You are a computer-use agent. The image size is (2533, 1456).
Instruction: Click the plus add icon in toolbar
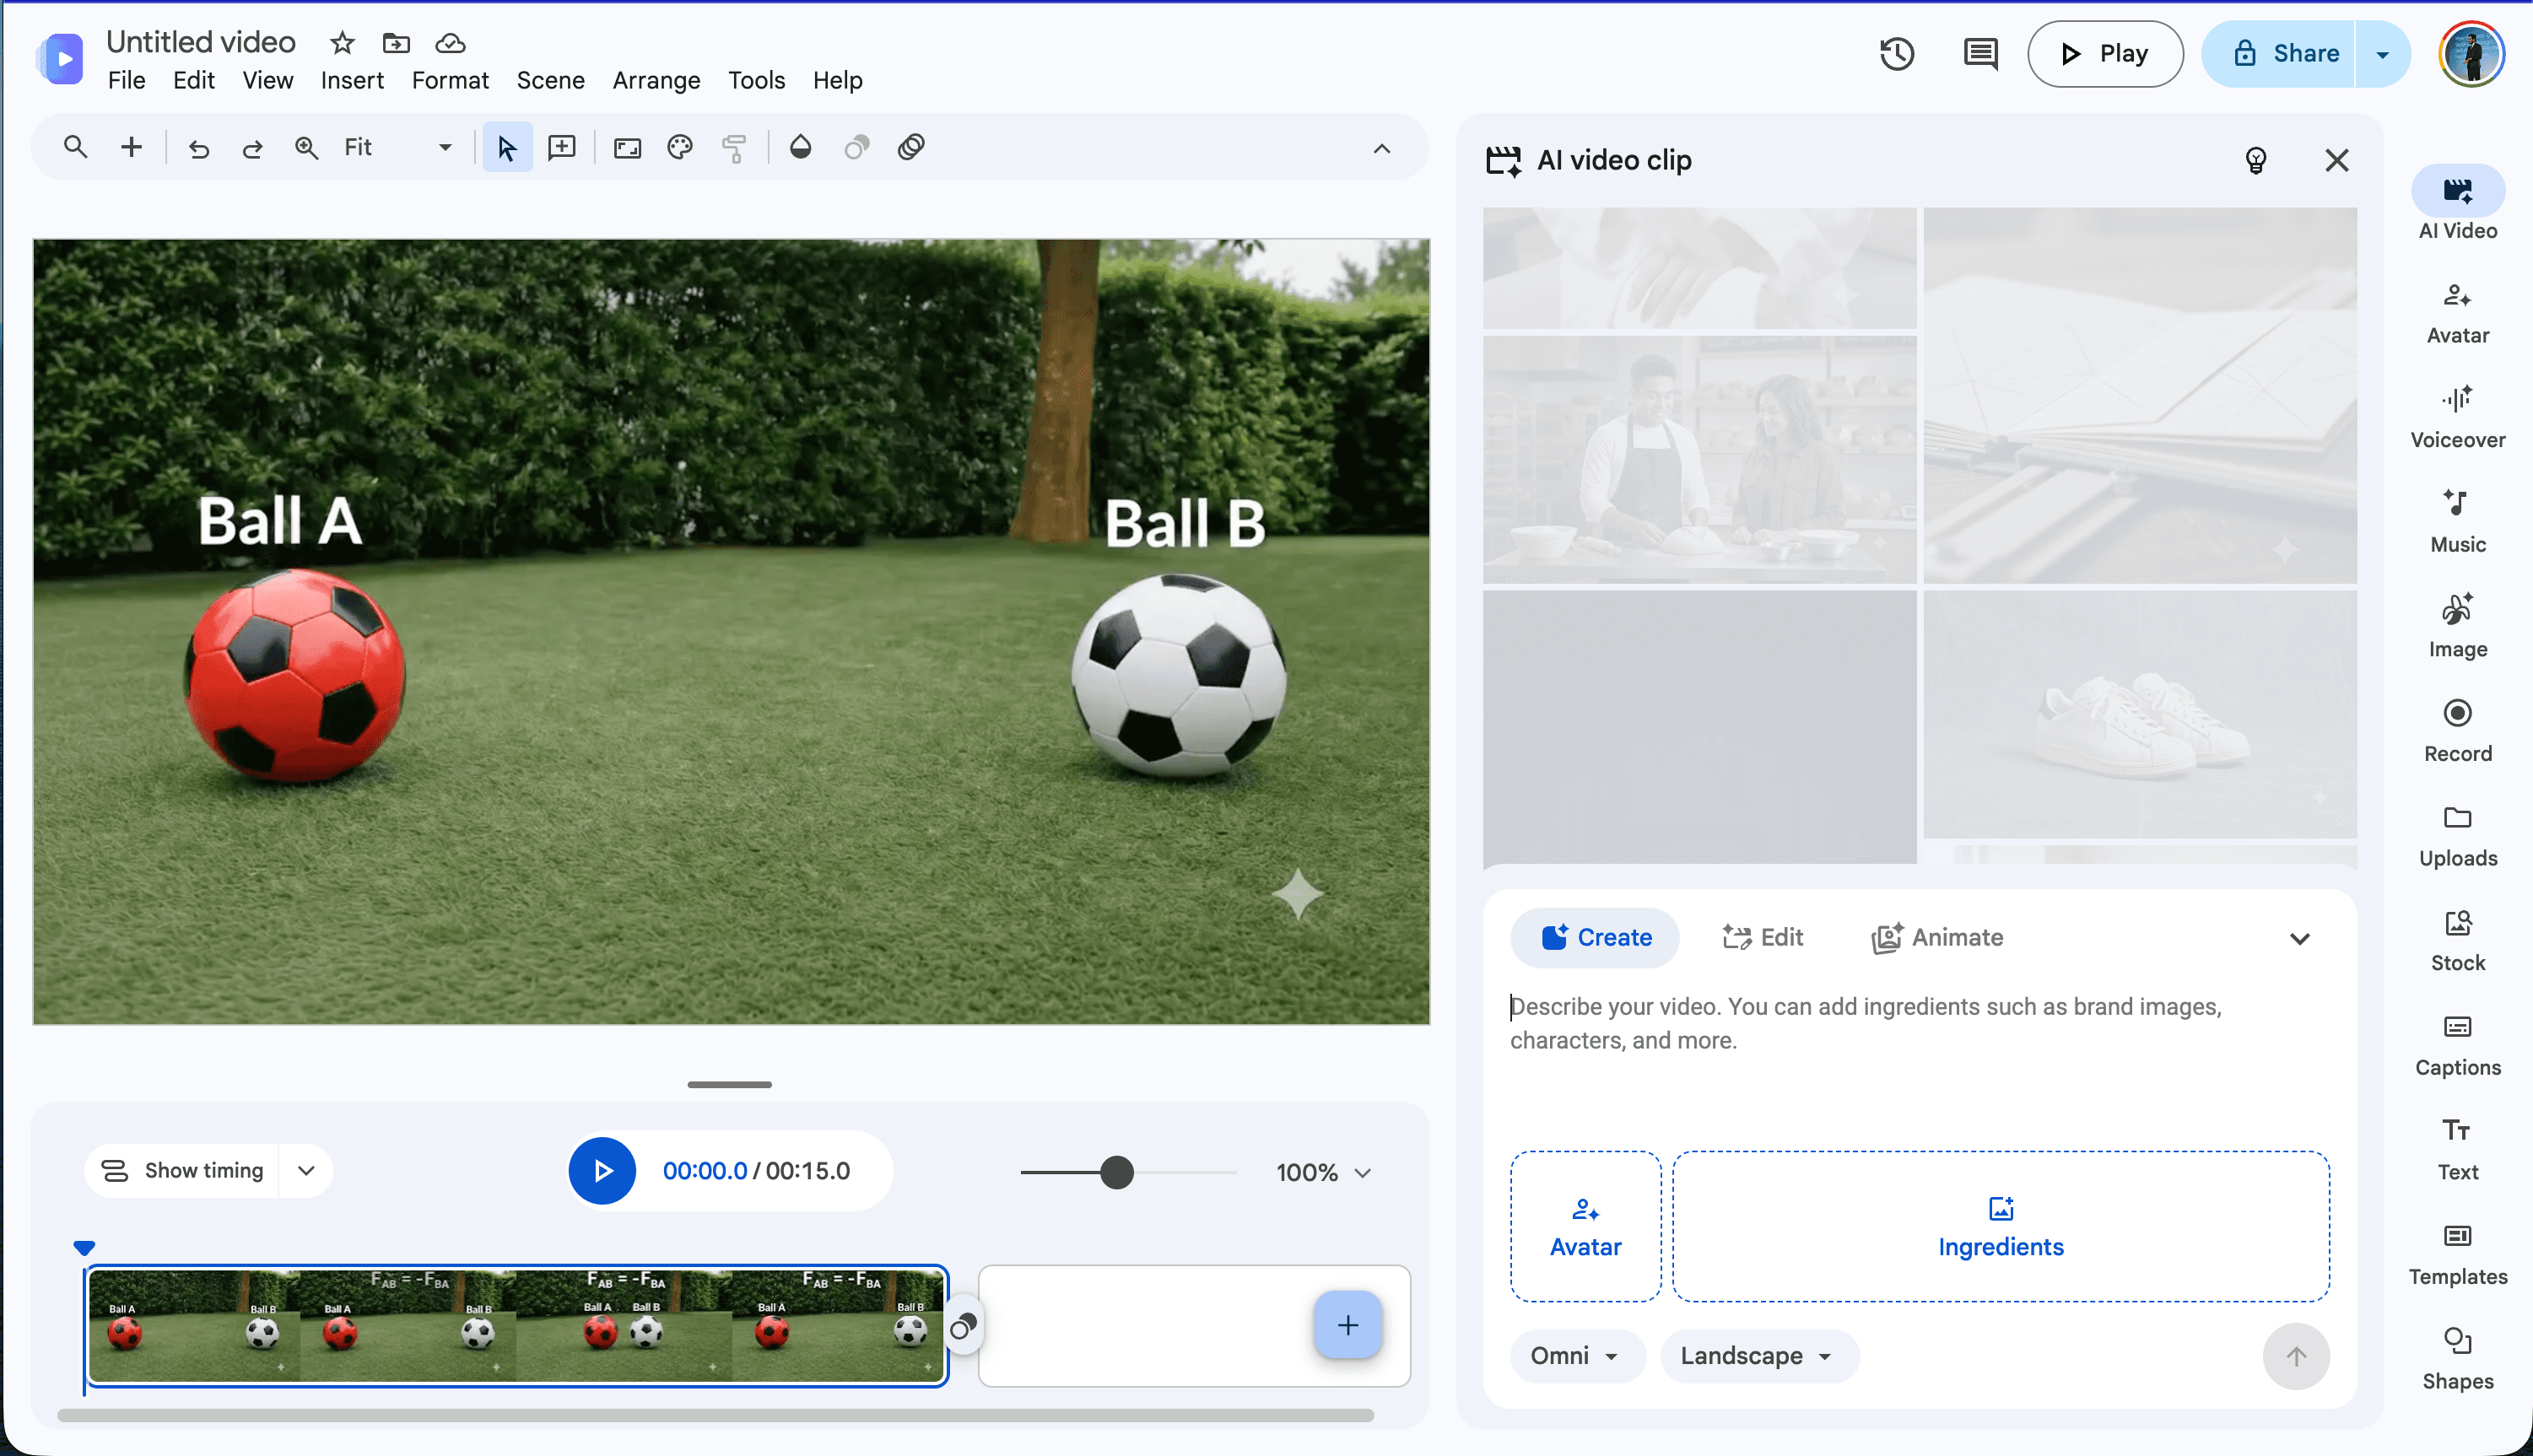click(131, 148)
